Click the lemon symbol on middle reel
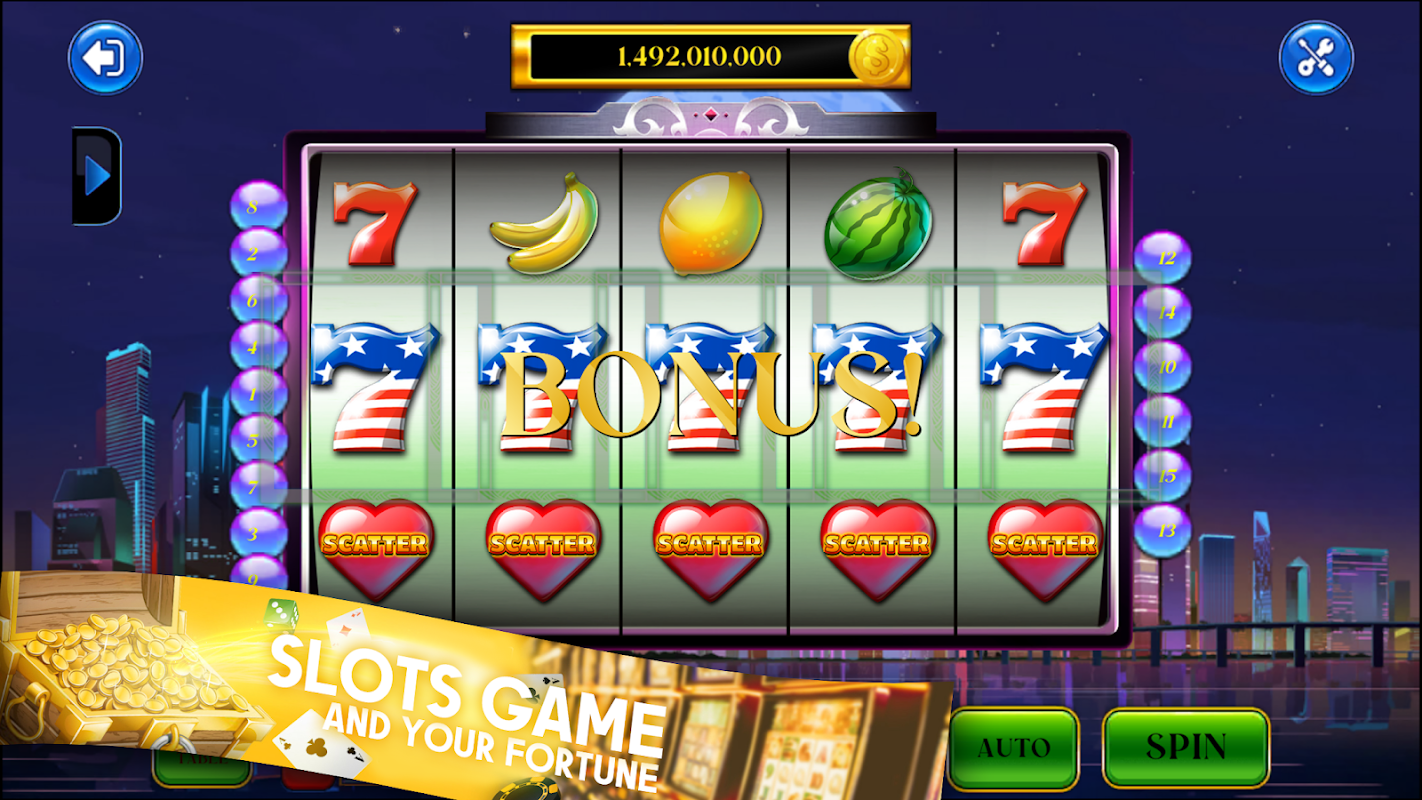Screen dimensions: 1422x800 point(711,224)
